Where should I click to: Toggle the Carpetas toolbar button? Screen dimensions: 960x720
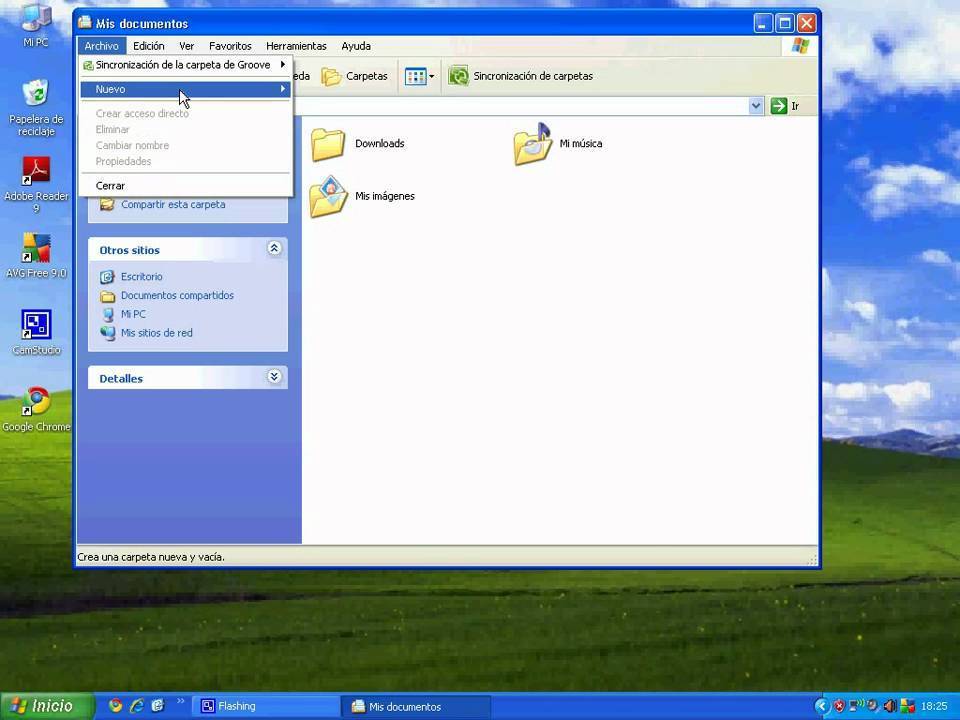click(x=355, y=76)
